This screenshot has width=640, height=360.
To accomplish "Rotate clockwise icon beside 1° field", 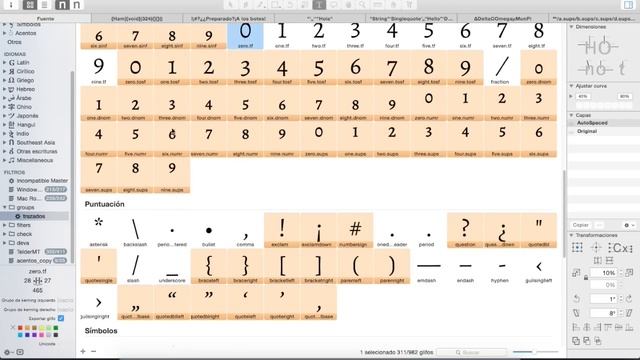I will 629,299.
